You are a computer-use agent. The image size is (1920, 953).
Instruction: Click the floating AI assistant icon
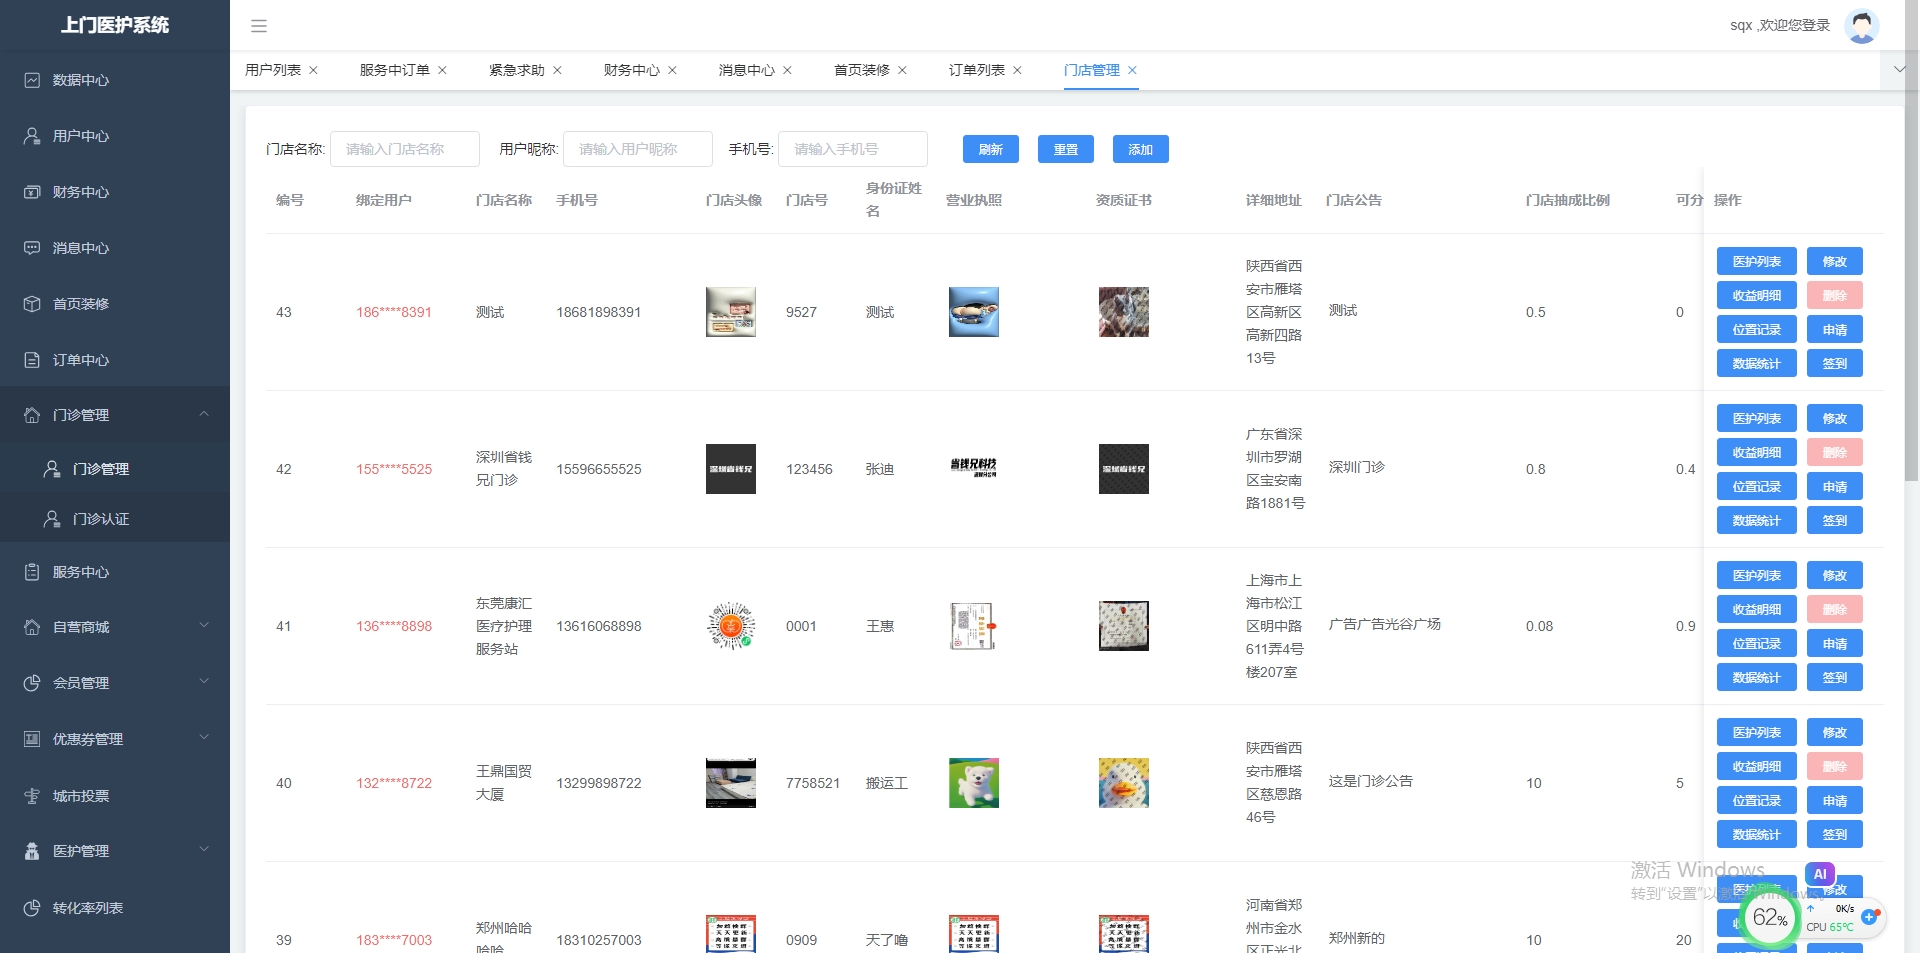(x=1820, y=874)
